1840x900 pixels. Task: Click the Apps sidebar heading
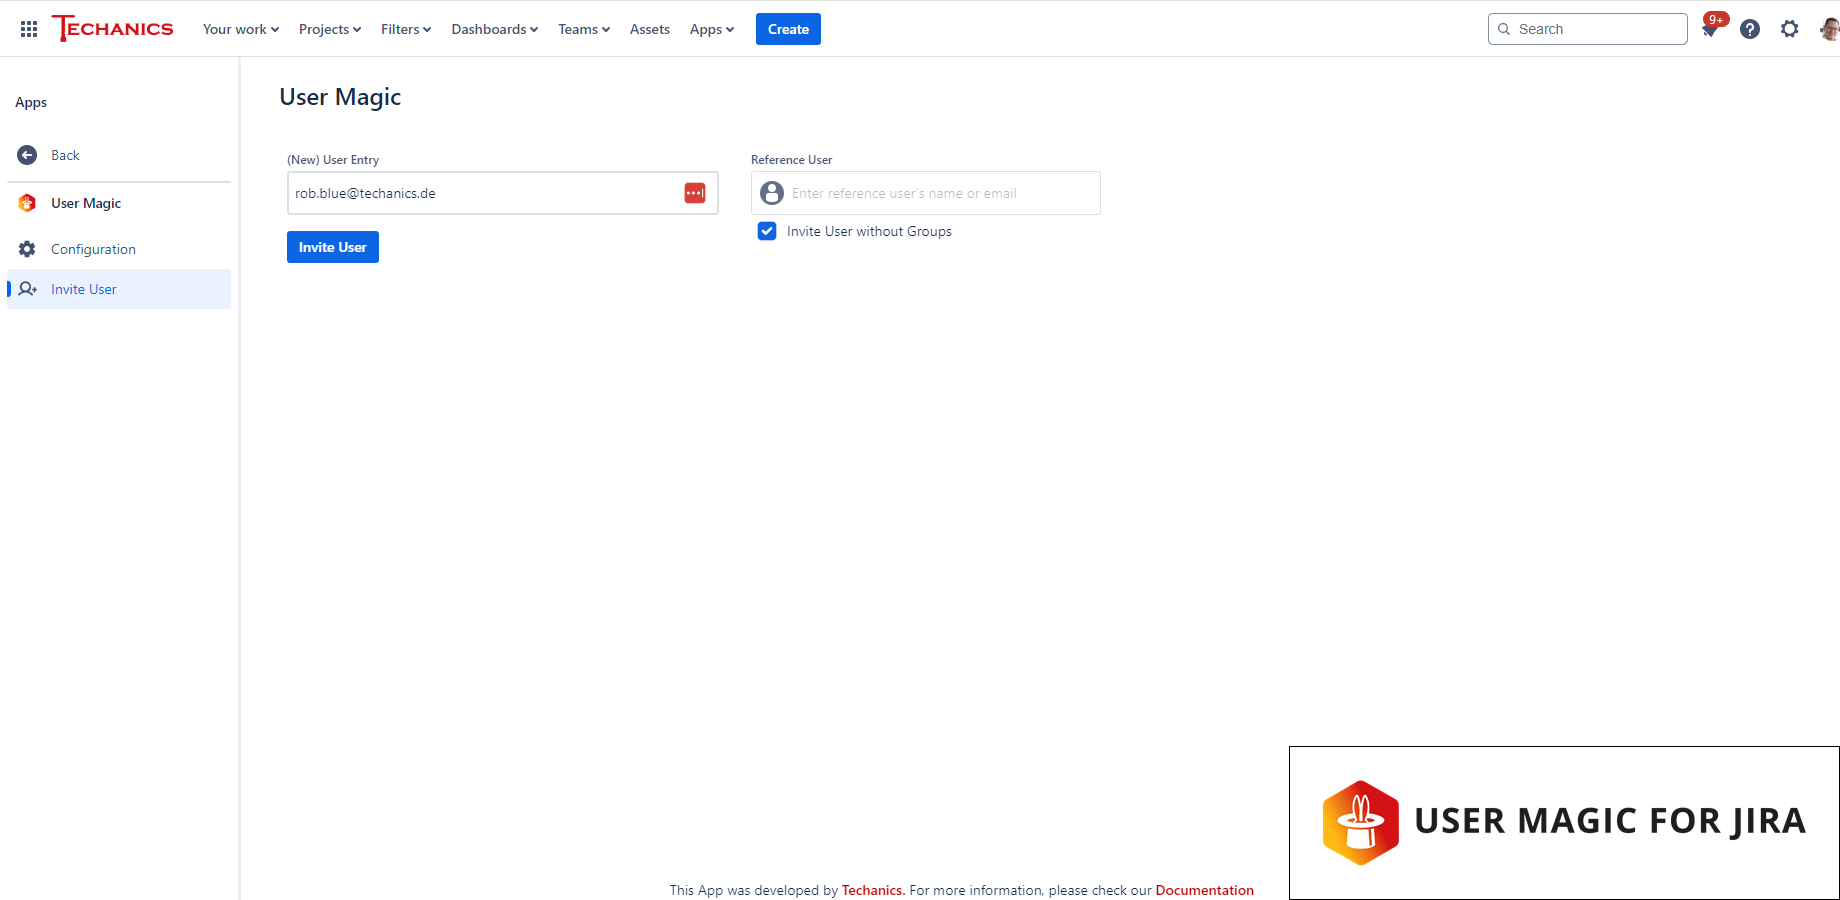click(x=31, y=102)
